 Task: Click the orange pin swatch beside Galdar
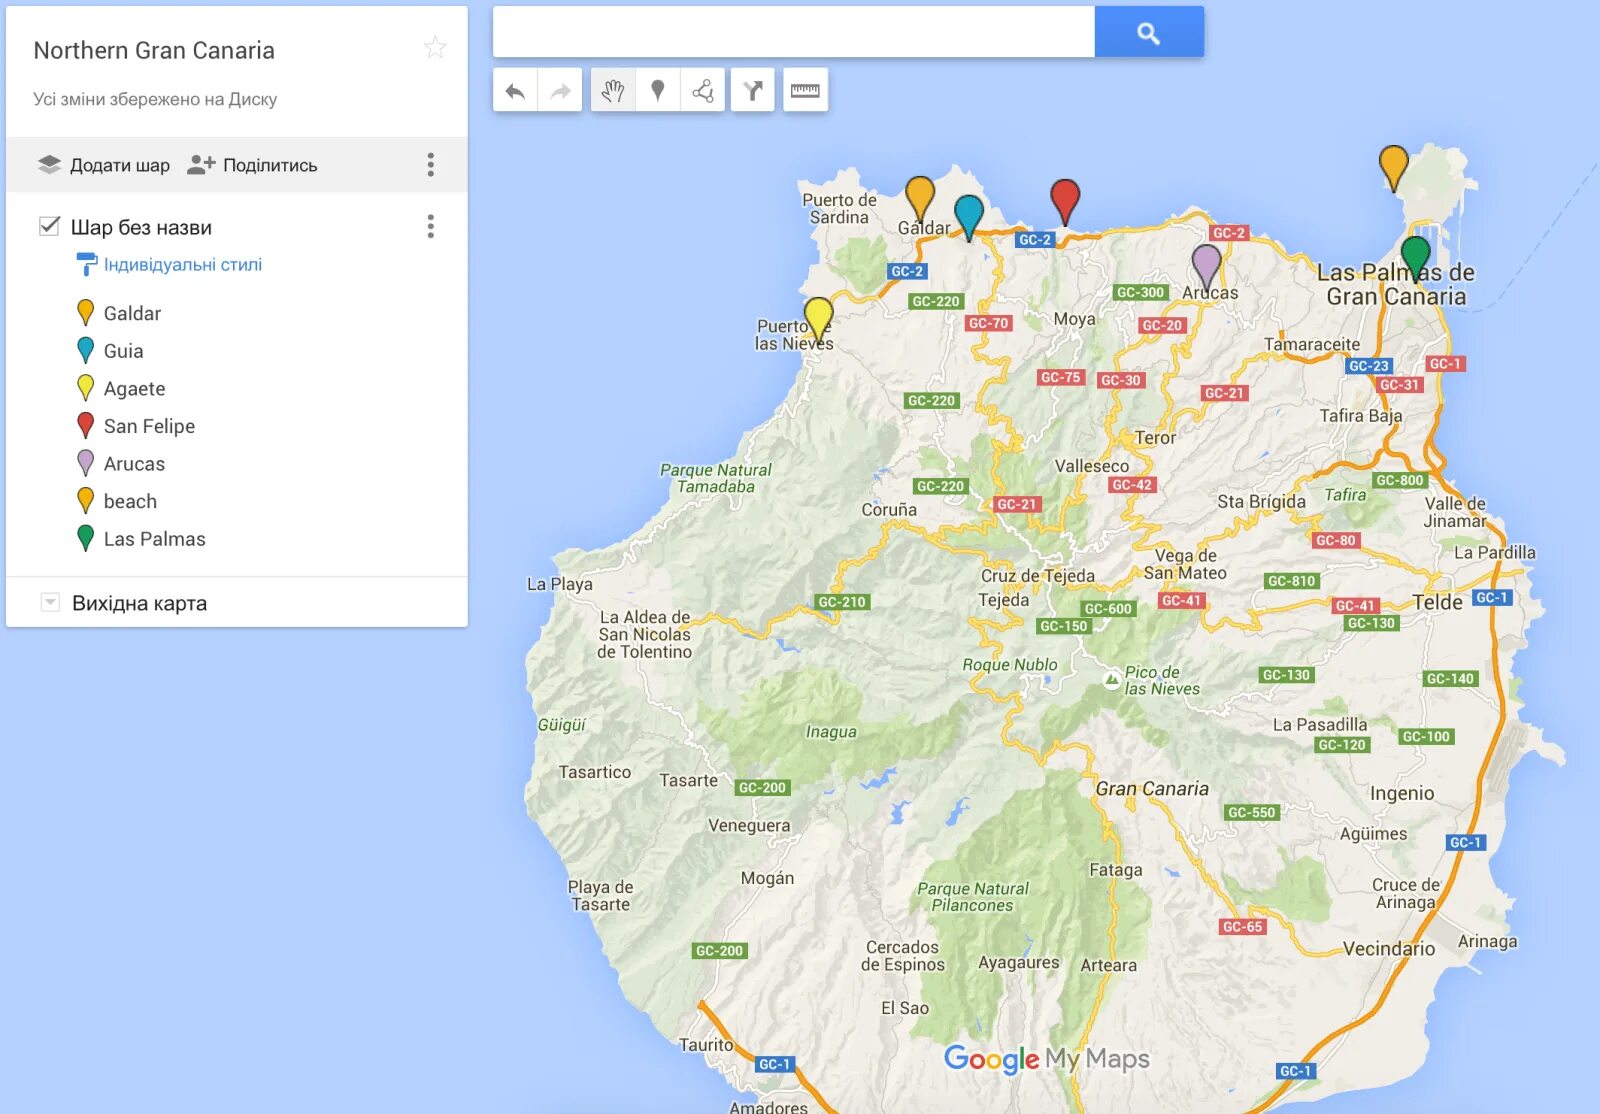86,313
